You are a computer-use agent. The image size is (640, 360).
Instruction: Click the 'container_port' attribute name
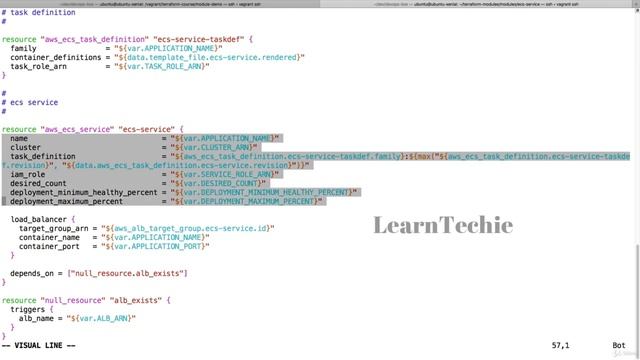(x=49, y=246)
